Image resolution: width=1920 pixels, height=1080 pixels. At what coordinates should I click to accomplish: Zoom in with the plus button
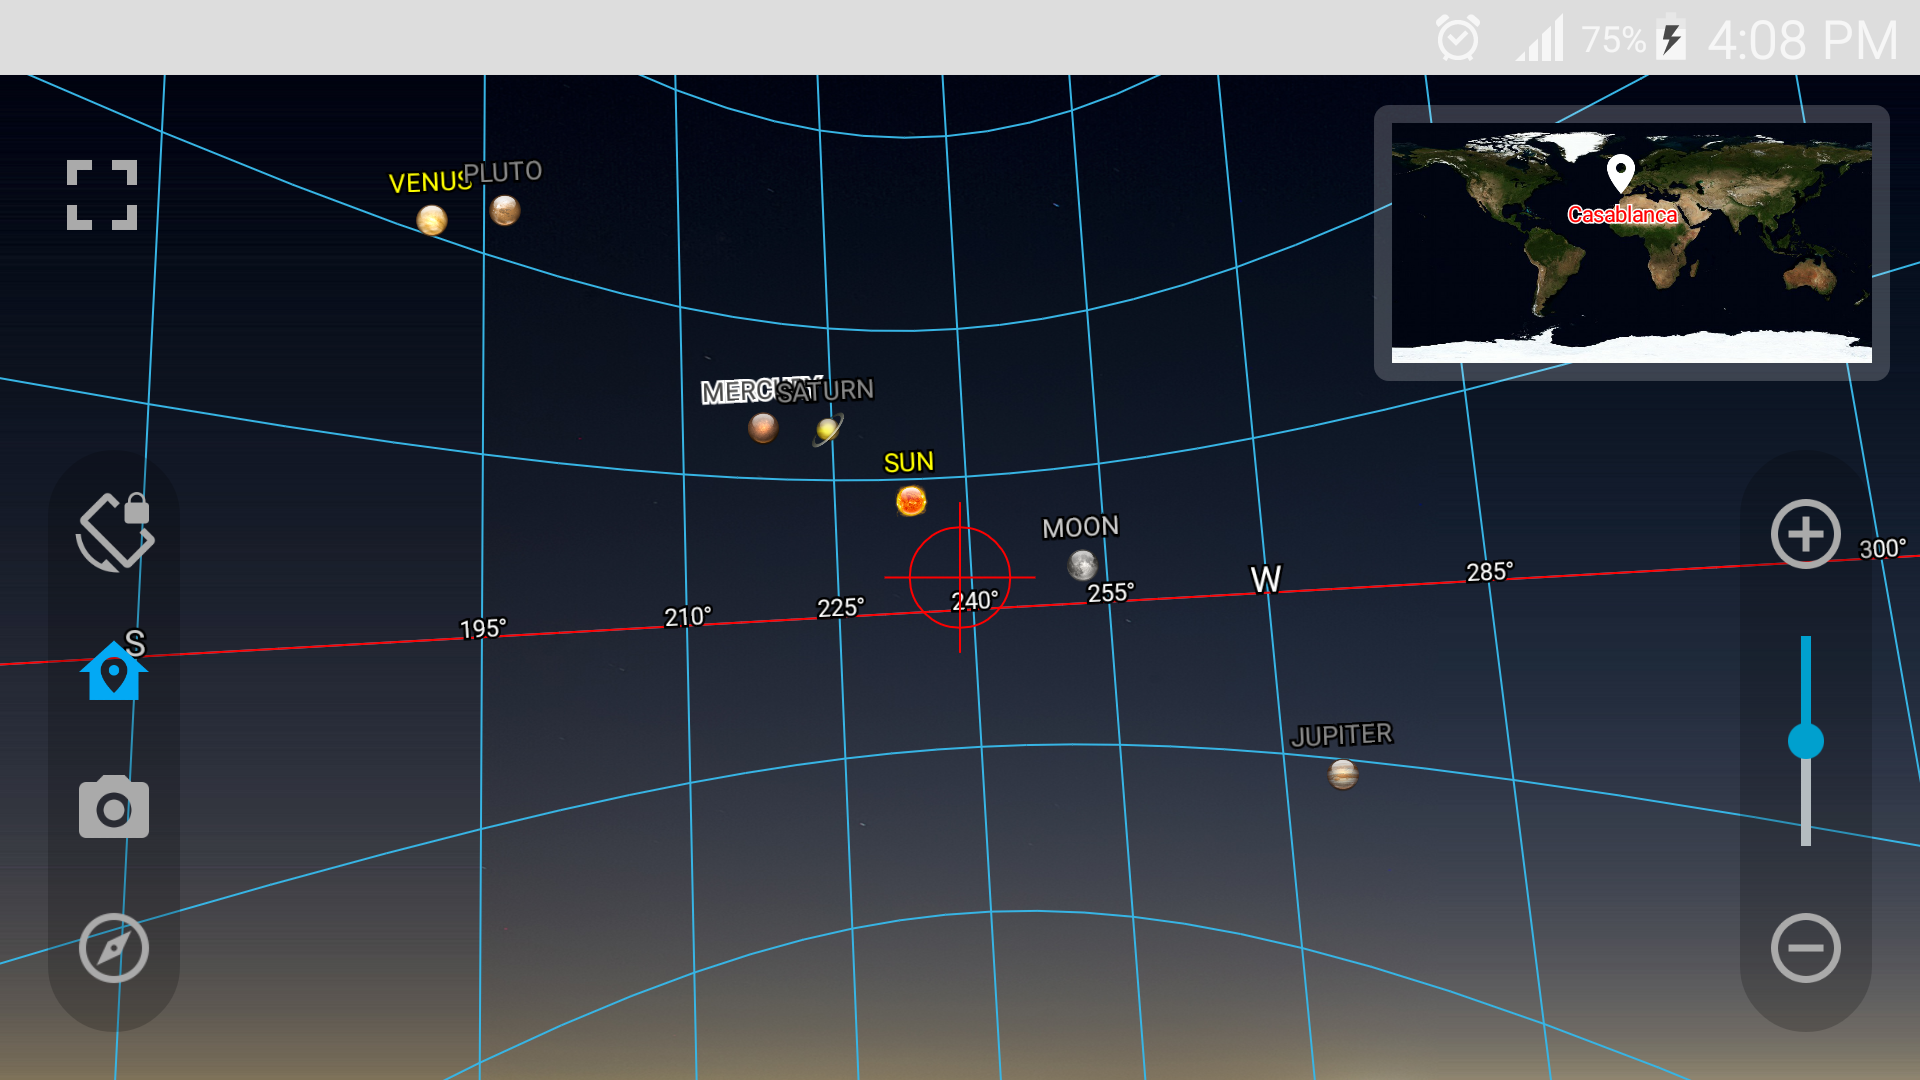(1806, 534)
